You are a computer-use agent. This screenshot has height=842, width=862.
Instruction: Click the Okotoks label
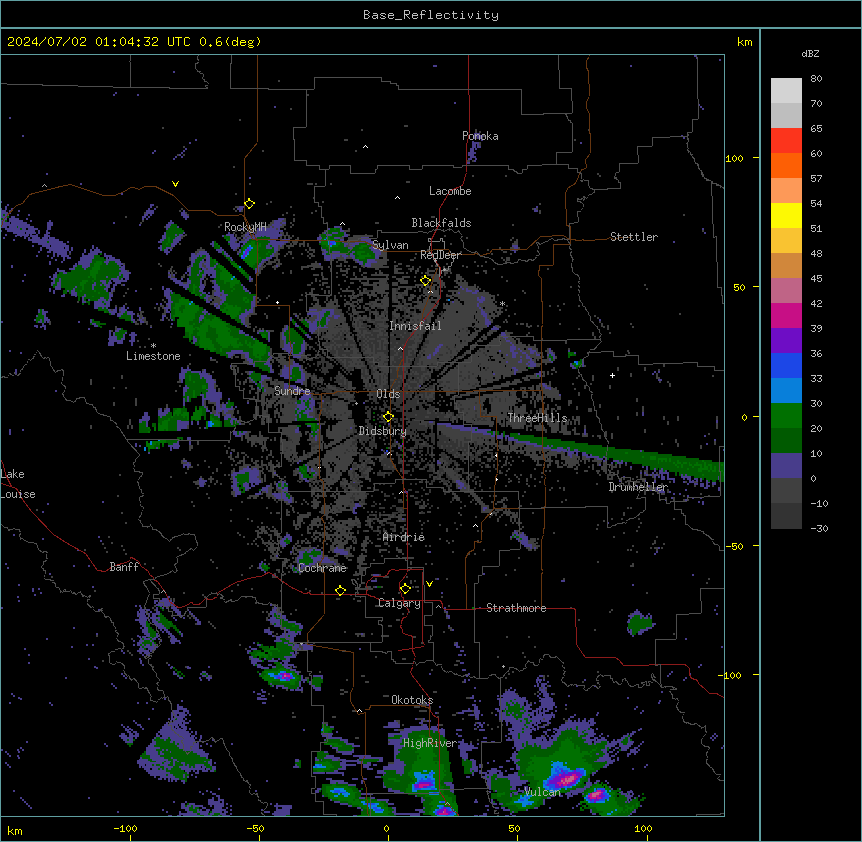coord(412,700)
